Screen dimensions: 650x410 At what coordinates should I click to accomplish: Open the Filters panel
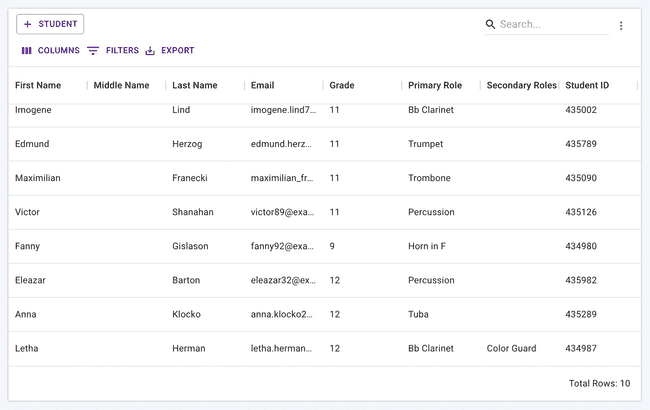click(x=113, y=51)
